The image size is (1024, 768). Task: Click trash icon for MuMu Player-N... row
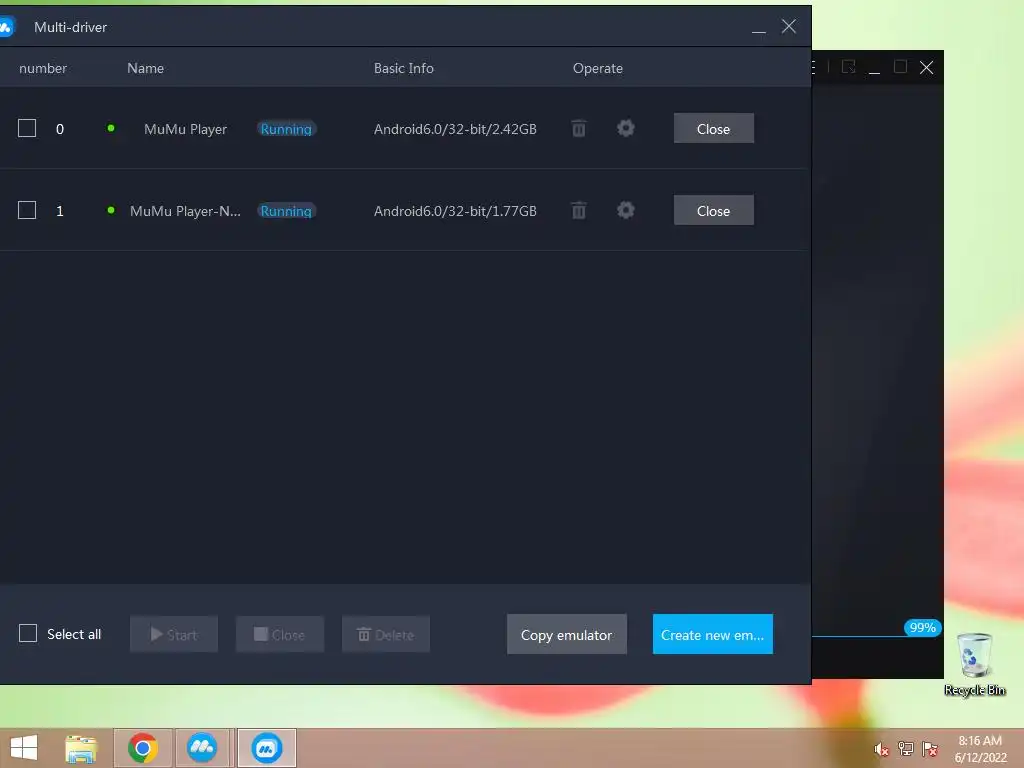pos(579,210)
